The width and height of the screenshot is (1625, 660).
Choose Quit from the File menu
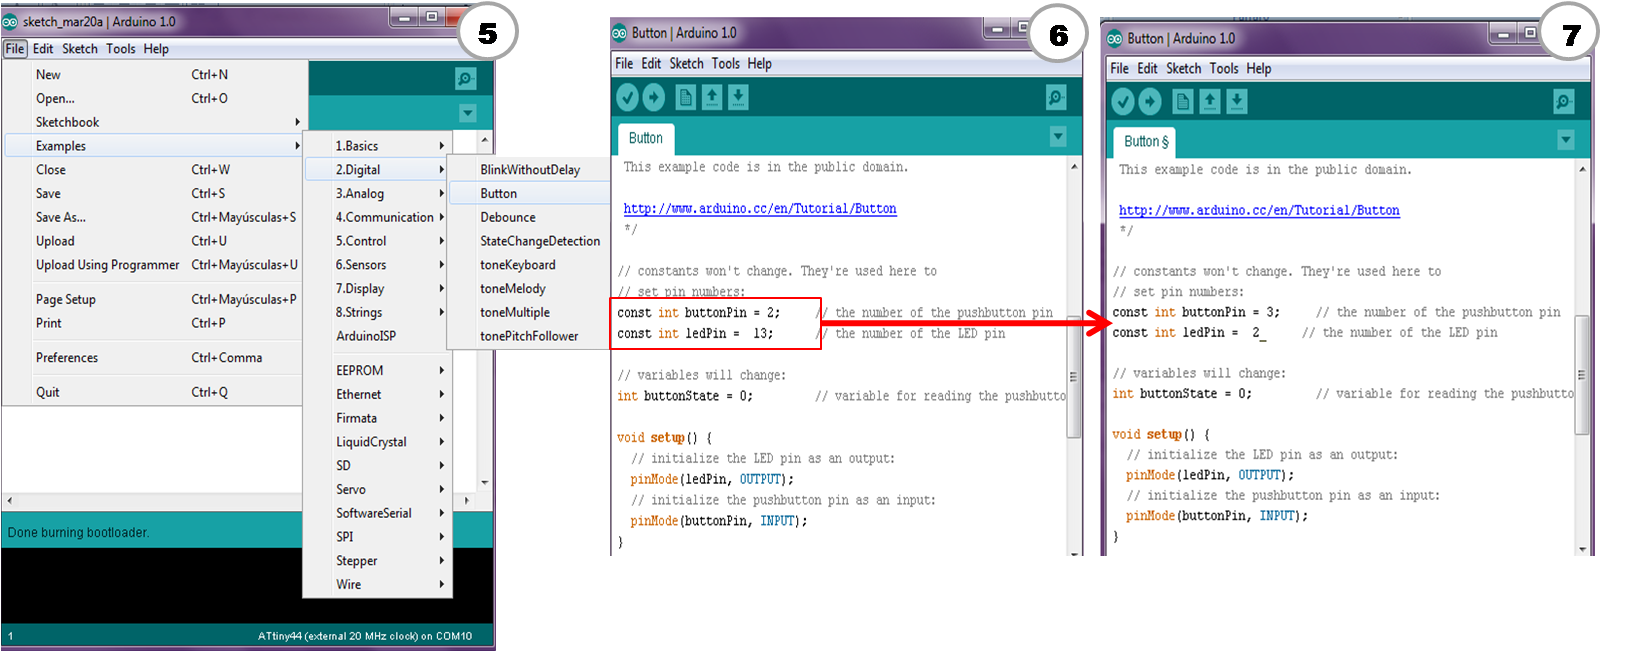pos(153,392)
